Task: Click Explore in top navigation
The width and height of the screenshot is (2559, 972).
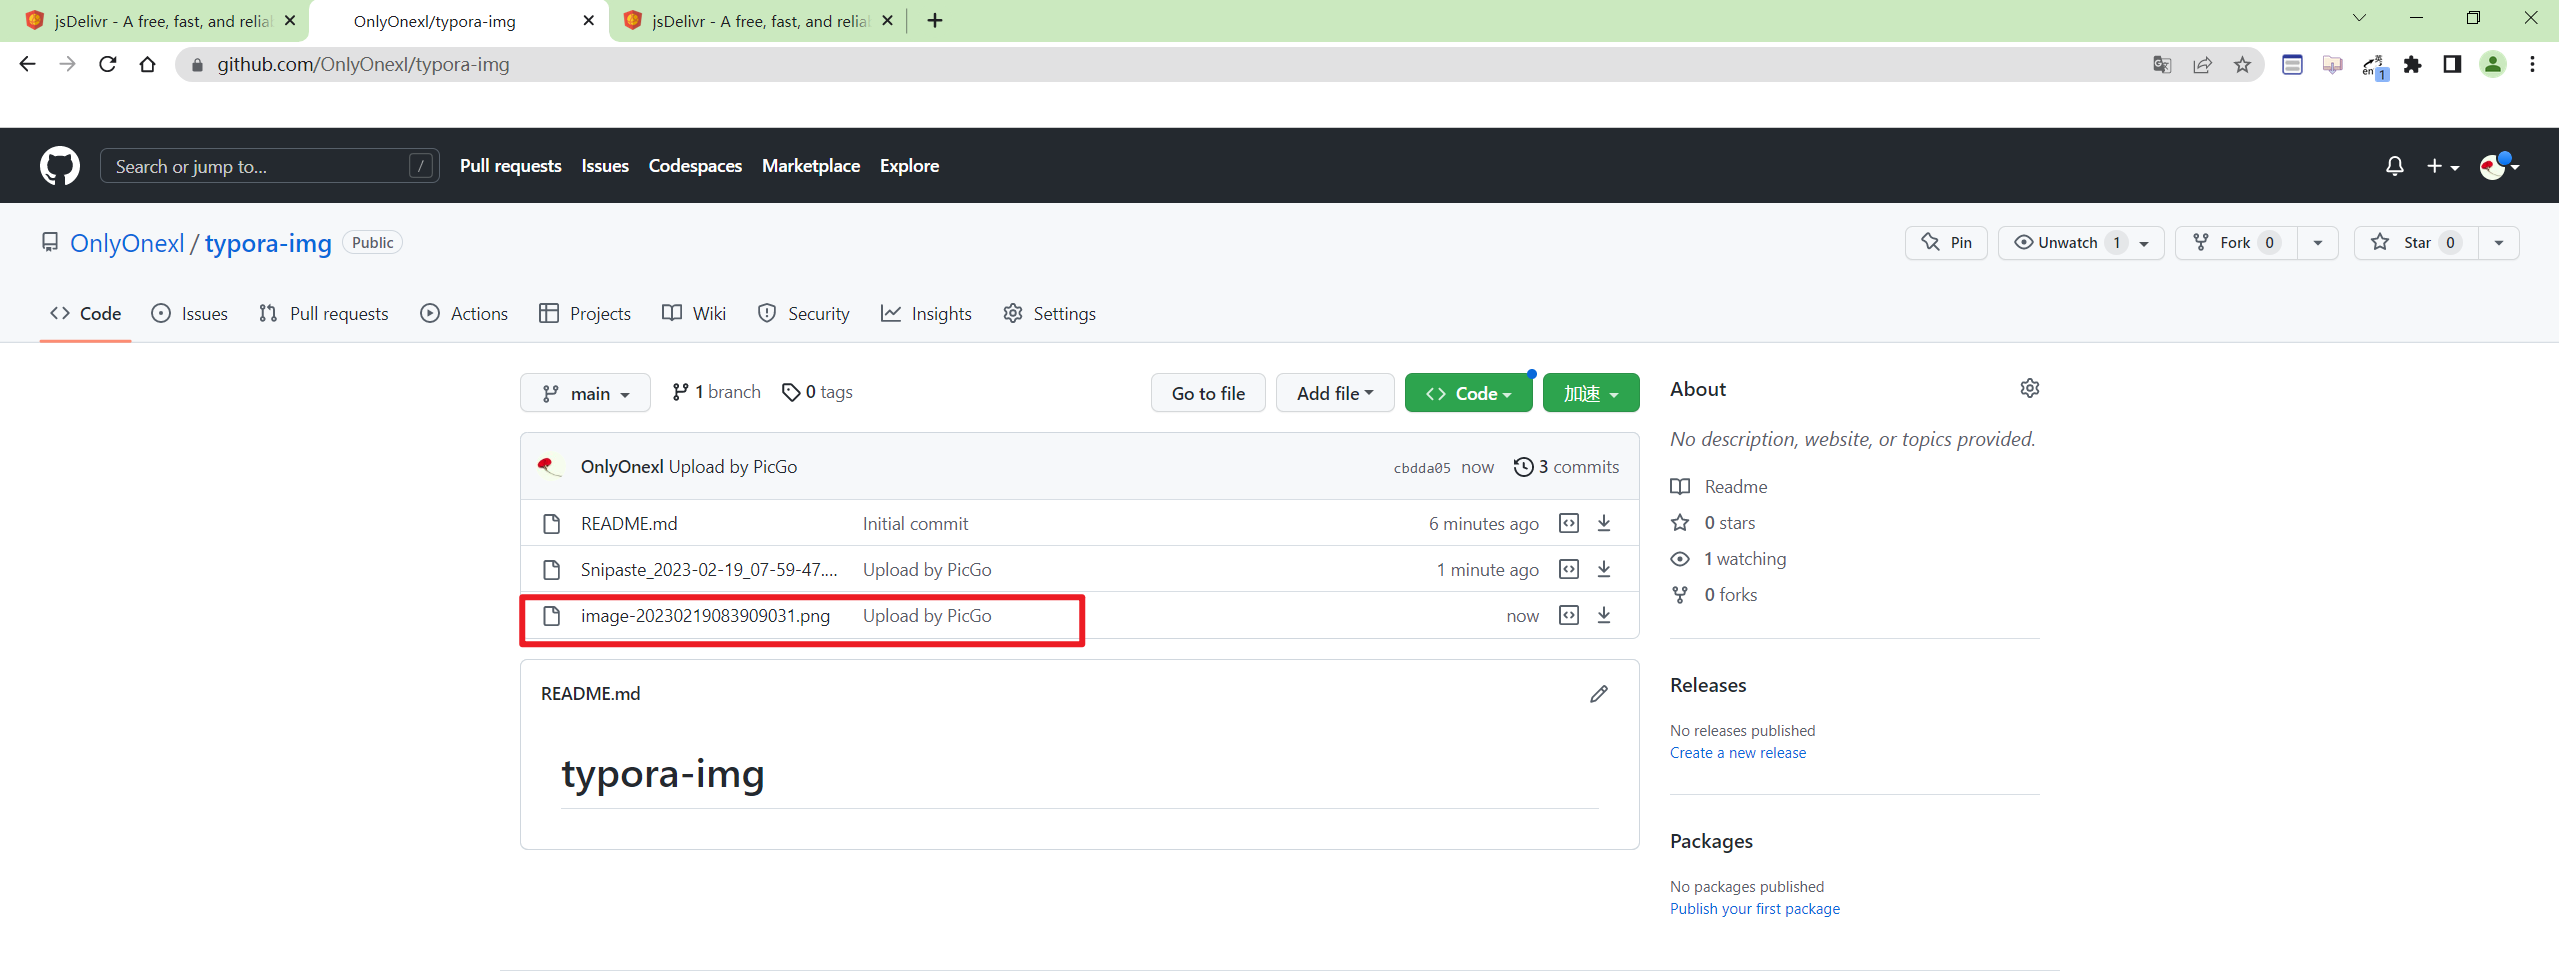Action: [909, 166]
